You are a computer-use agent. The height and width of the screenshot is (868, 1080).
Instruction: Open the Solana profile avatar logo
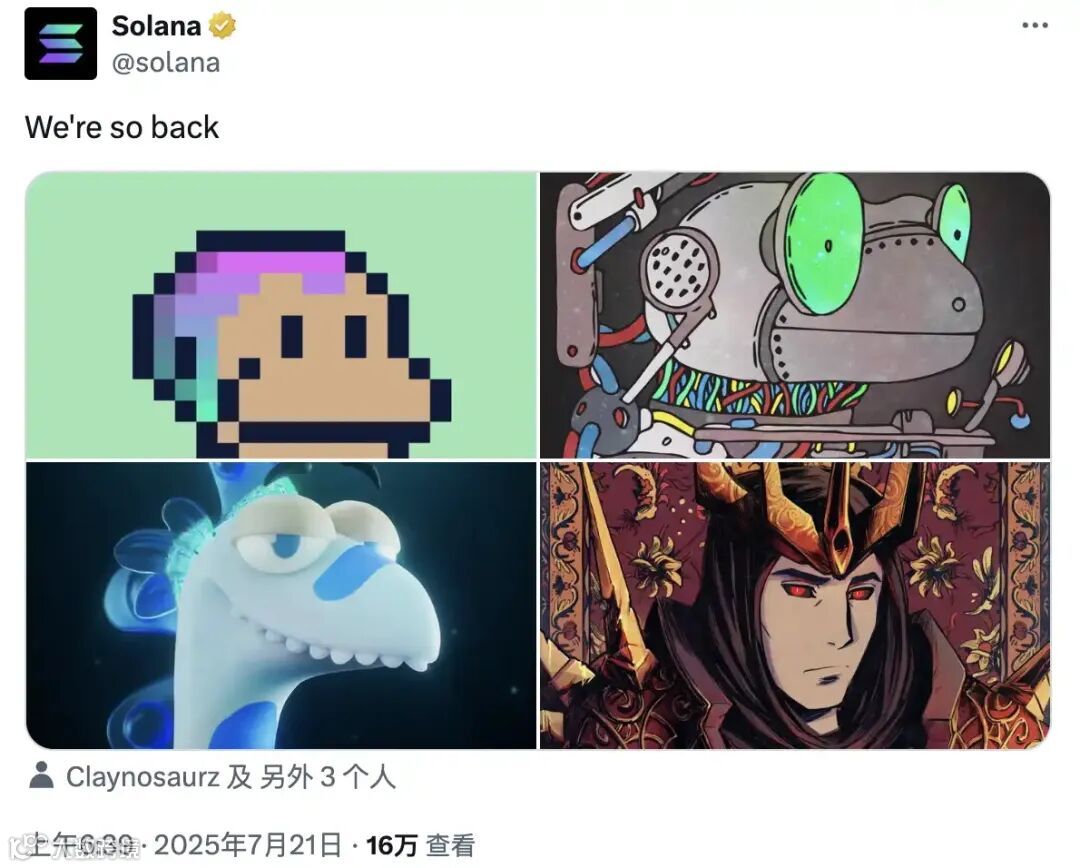pos(61,43)
